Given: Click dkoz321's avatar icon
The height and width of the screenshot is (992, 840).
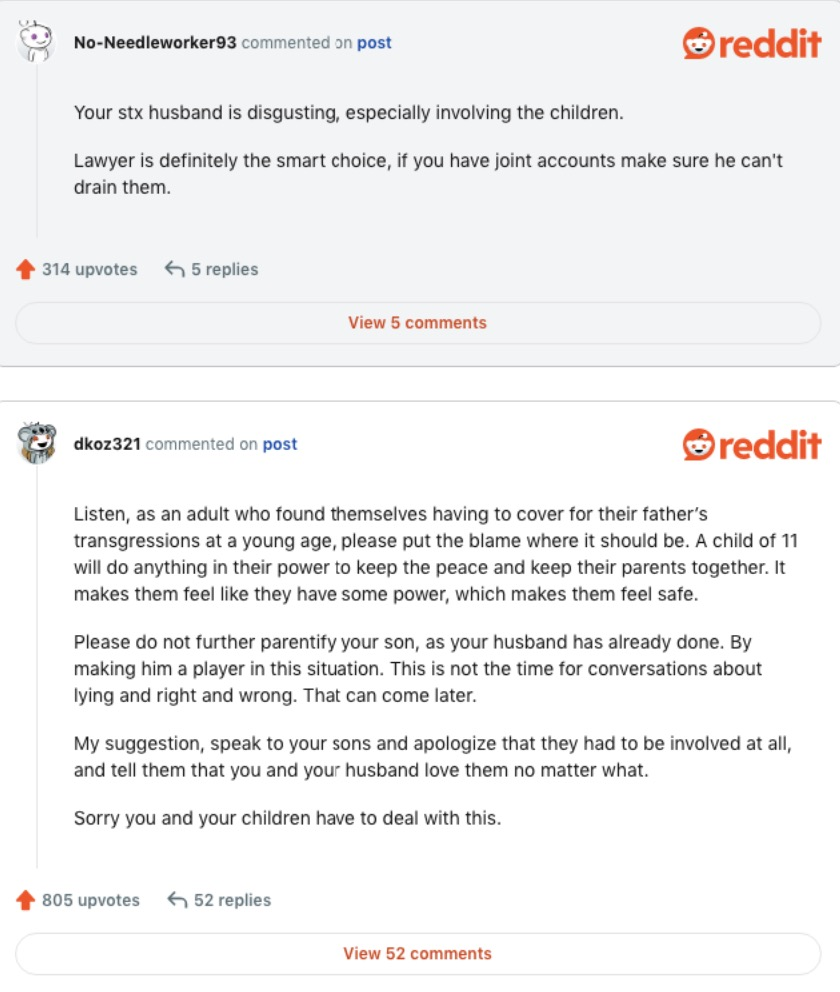Looking at the screenshot, I should click(x=36, y=443).
